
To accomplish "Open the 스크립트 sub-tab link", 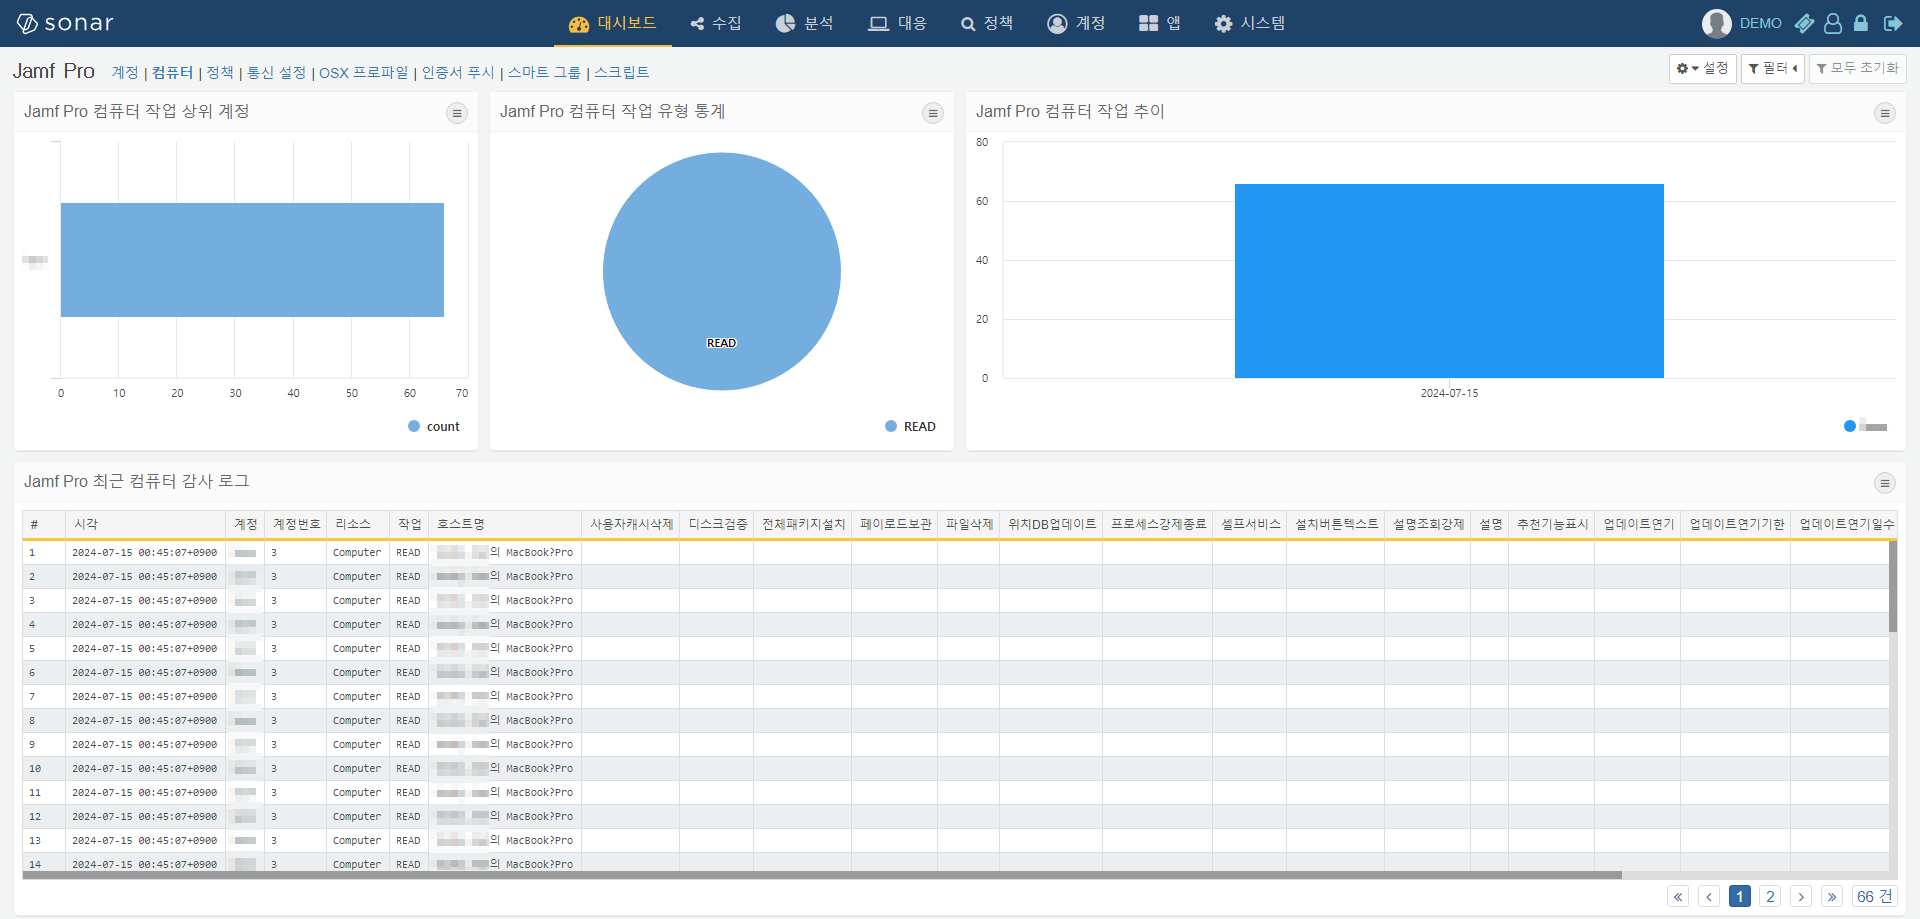I will point(622,72).
